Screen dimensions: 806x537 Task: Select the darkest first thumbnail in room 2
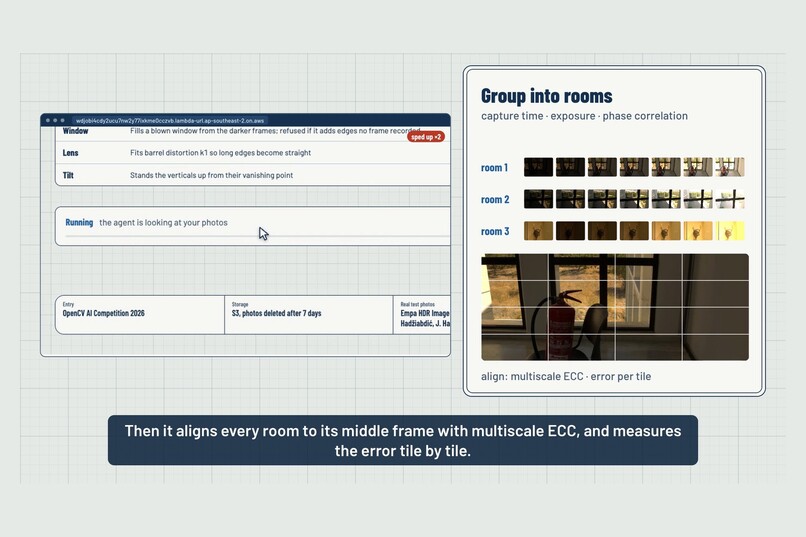click(538, 199)
